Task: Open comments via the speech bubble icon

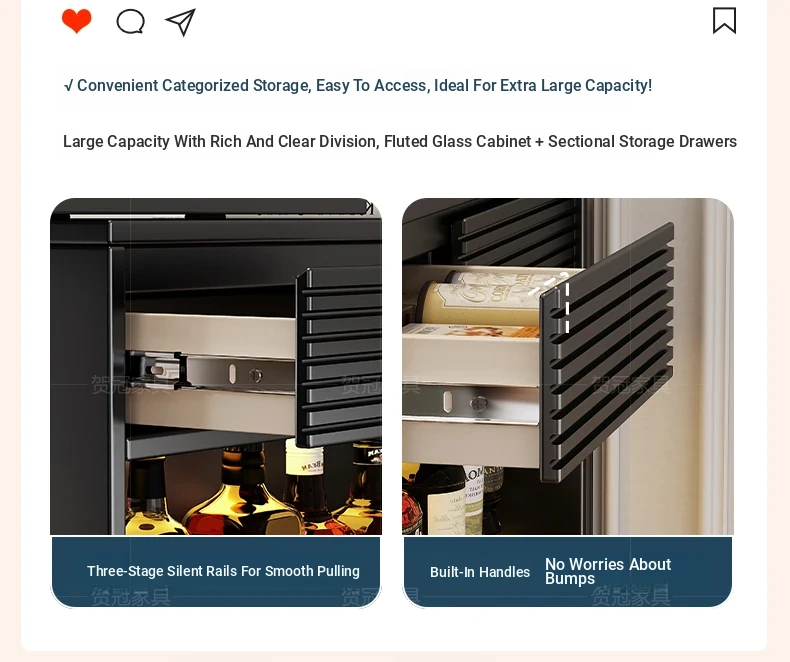Action: (130, 22)
